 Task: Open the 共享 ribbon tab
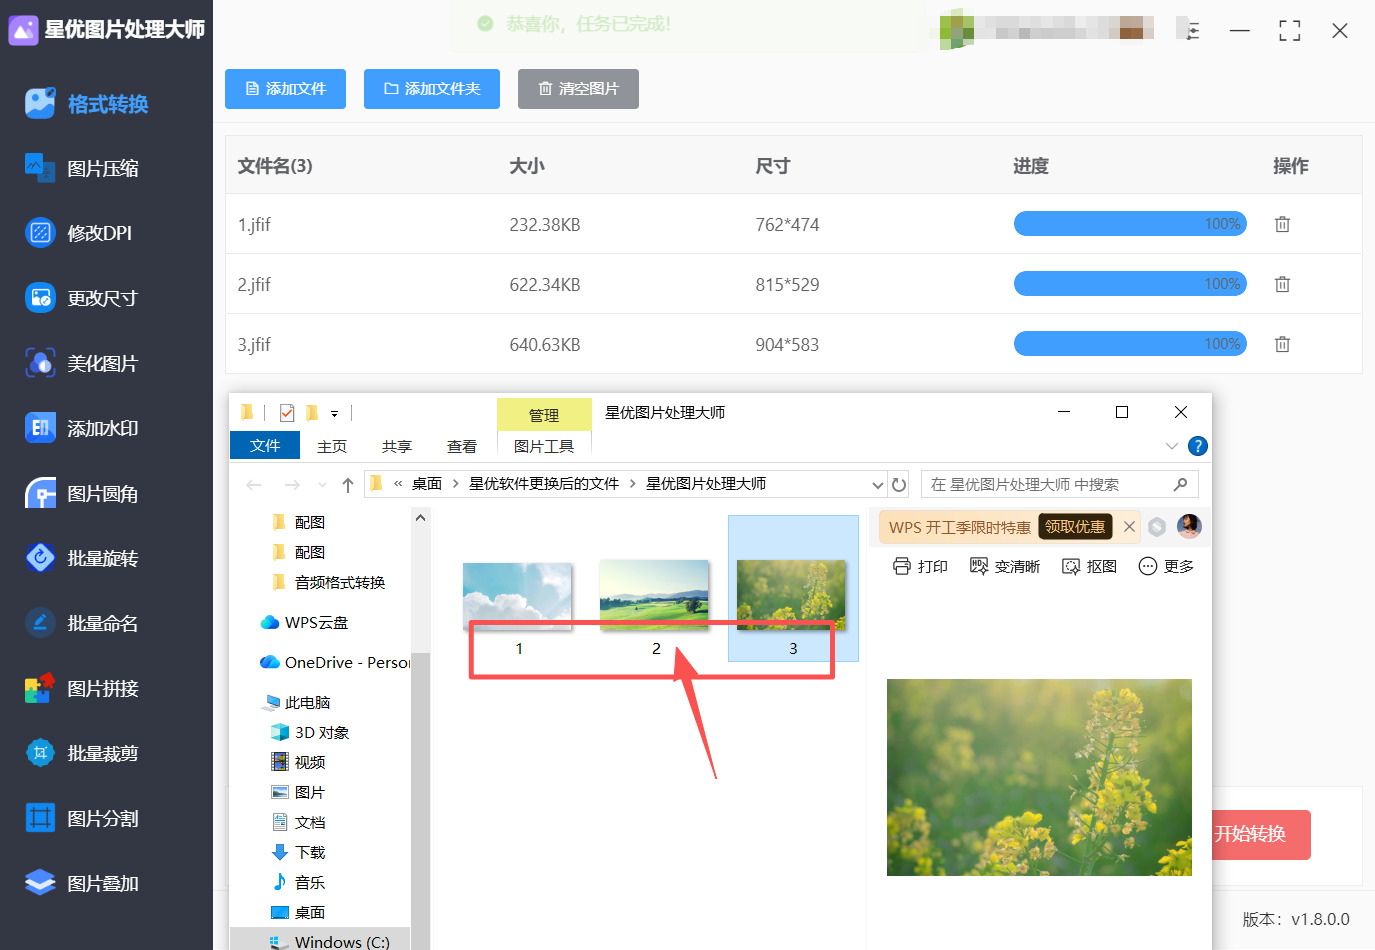[x=397, y=446]
